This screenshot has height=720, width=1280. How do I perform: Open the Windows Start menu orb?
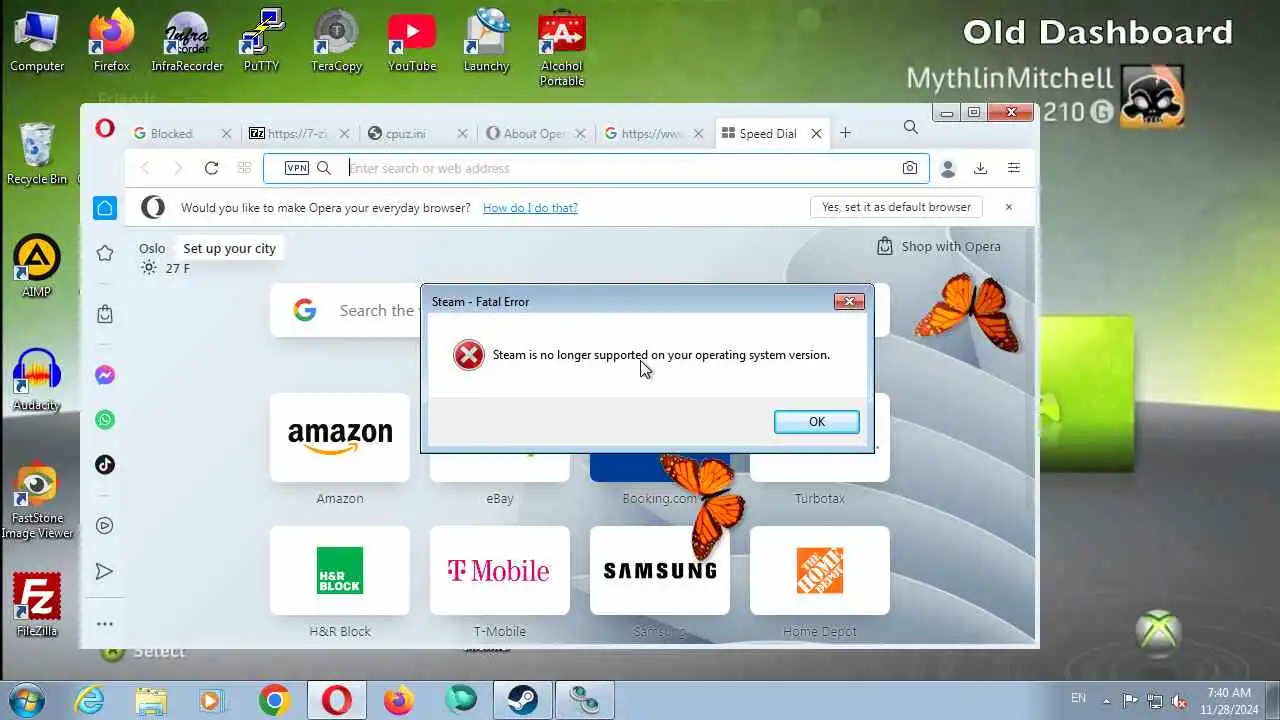26,699
